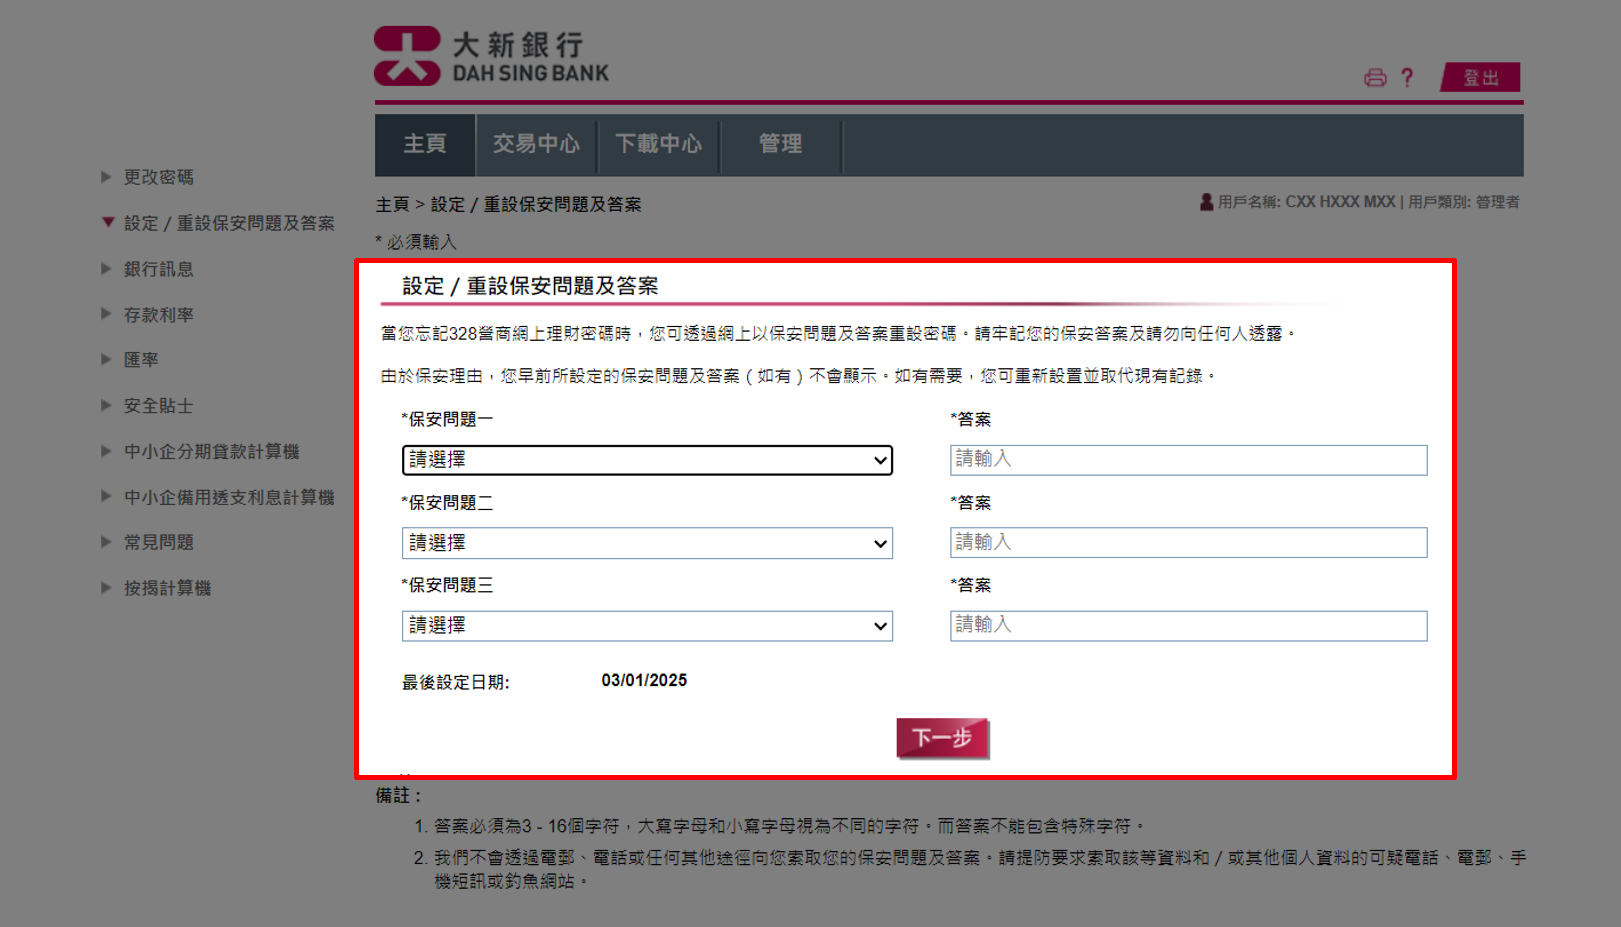Open 按揭計算機 in the sidebar
The height and width of the screenshot is (927, 1621).
pyautogui.click(x=167, y=588)
